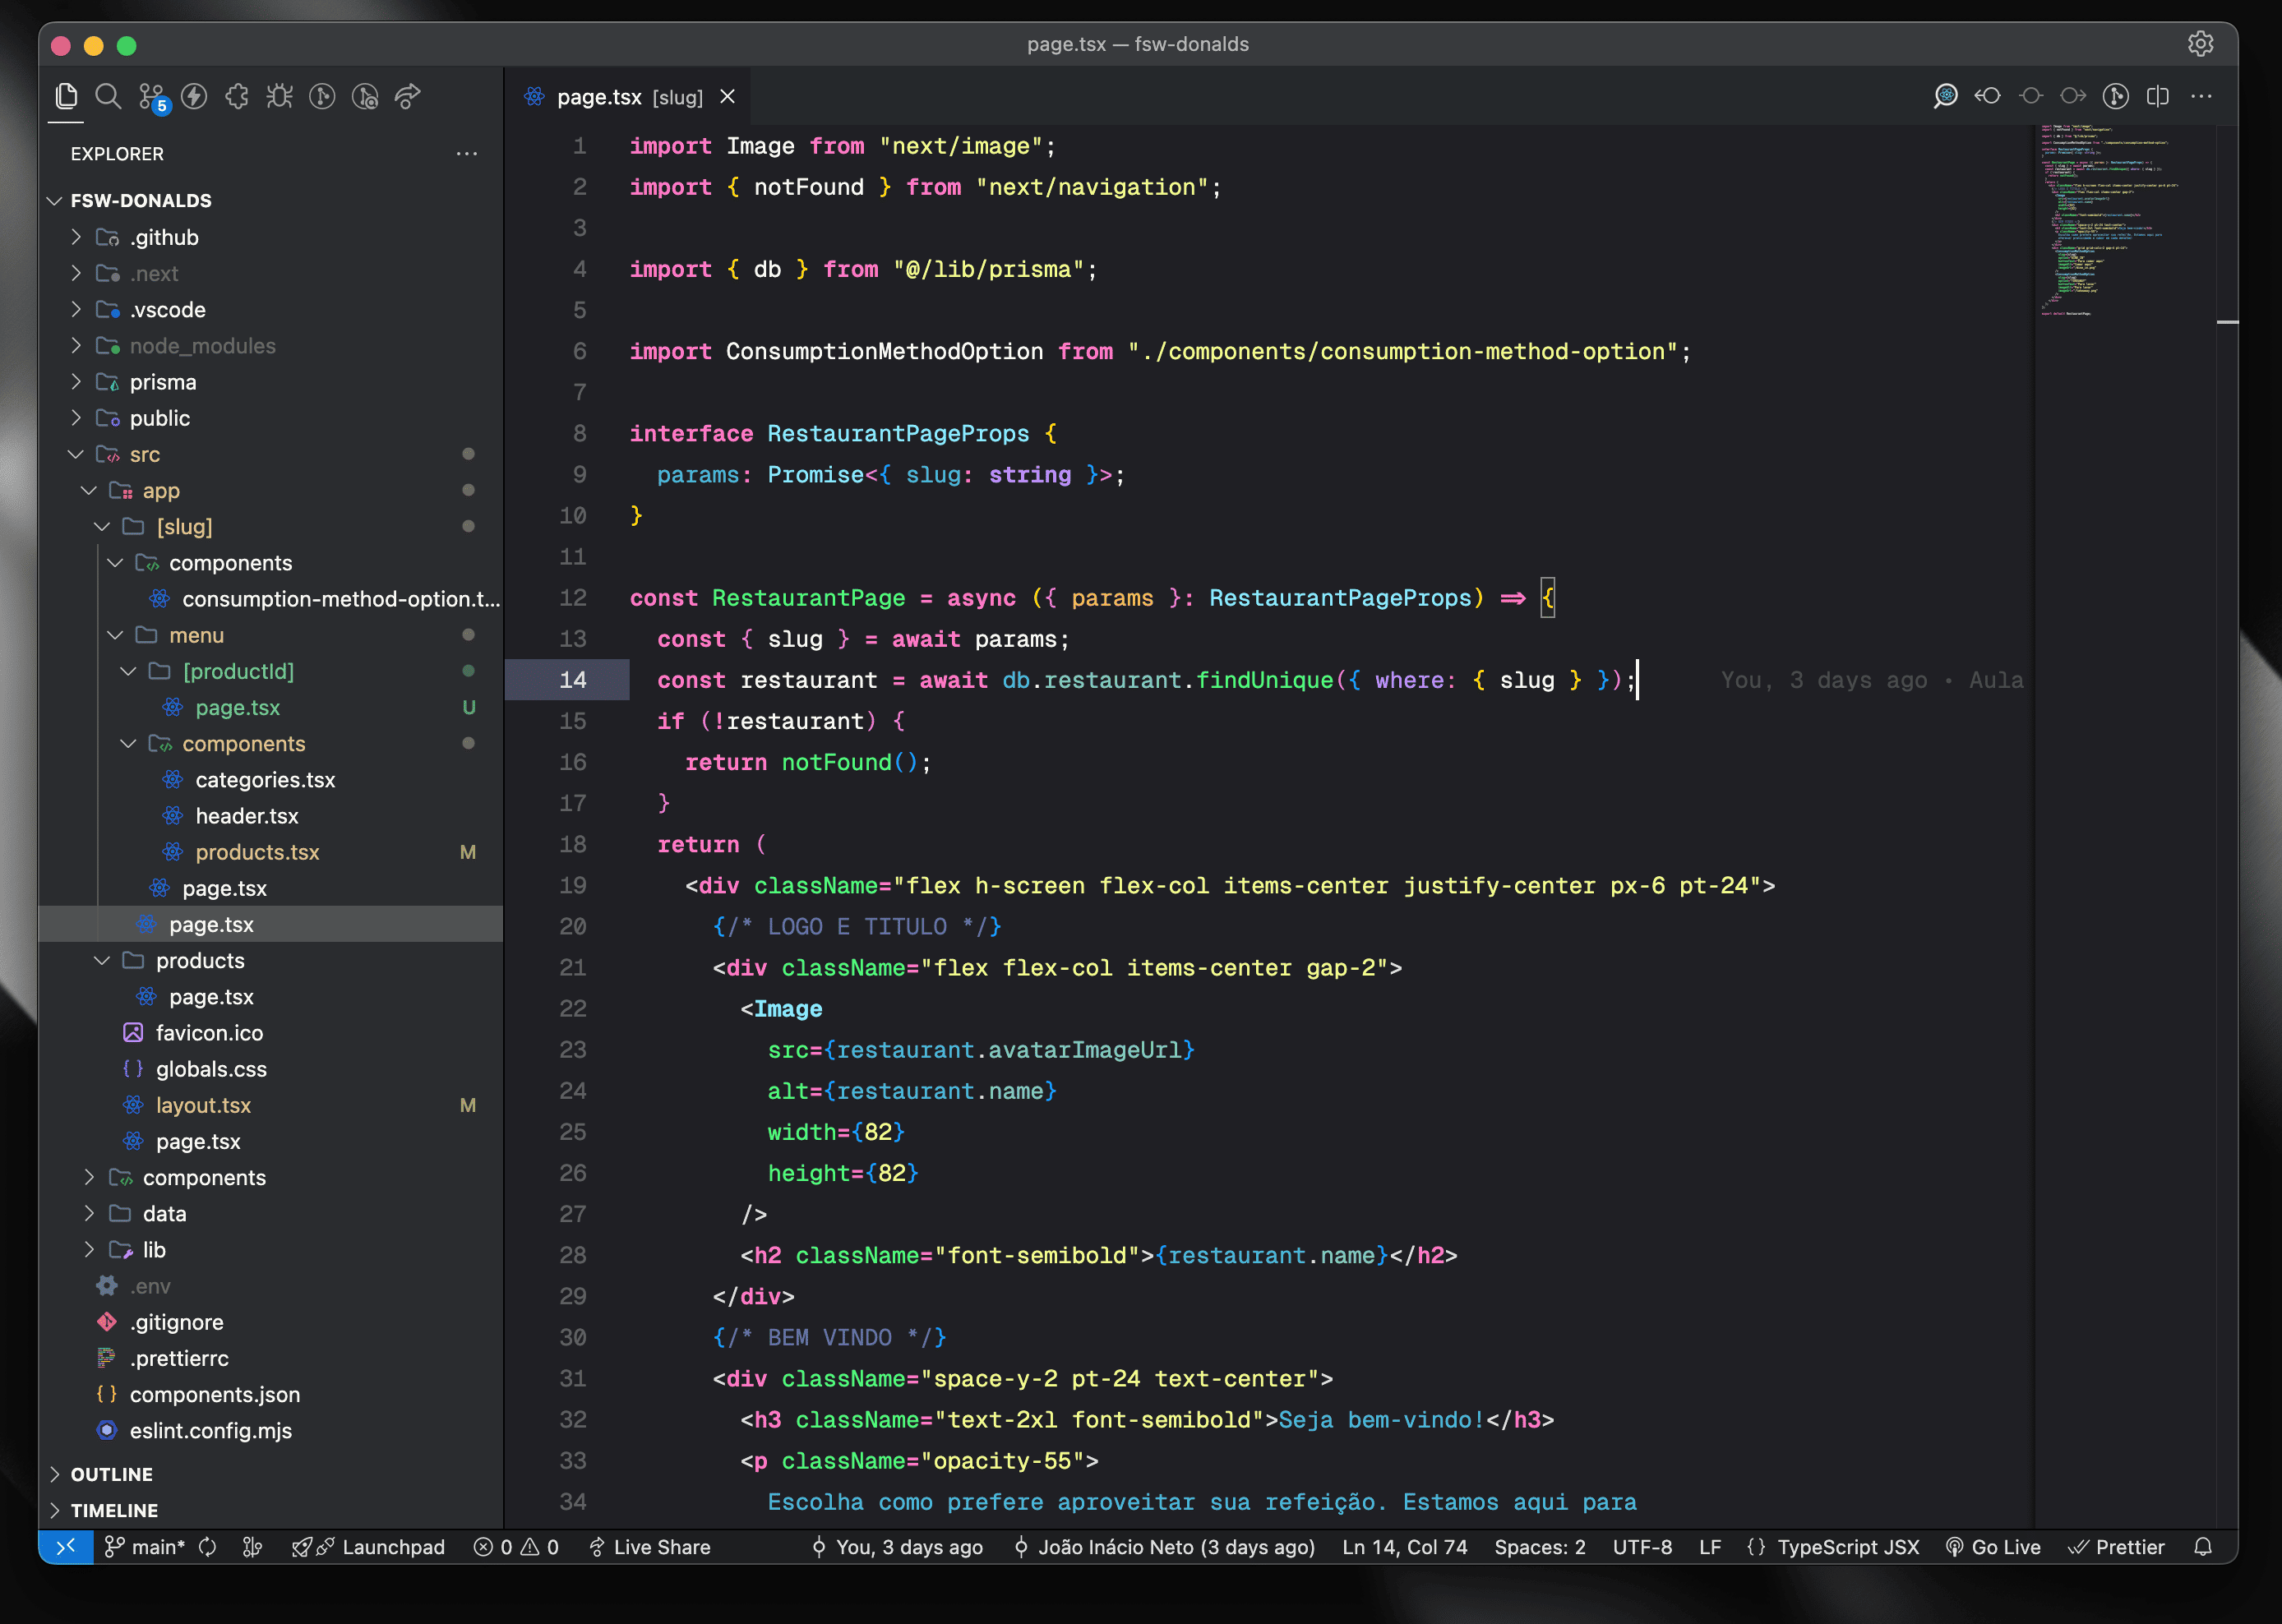
Task: Open notifications bell in status bar
Action: click(2203, 1547)
